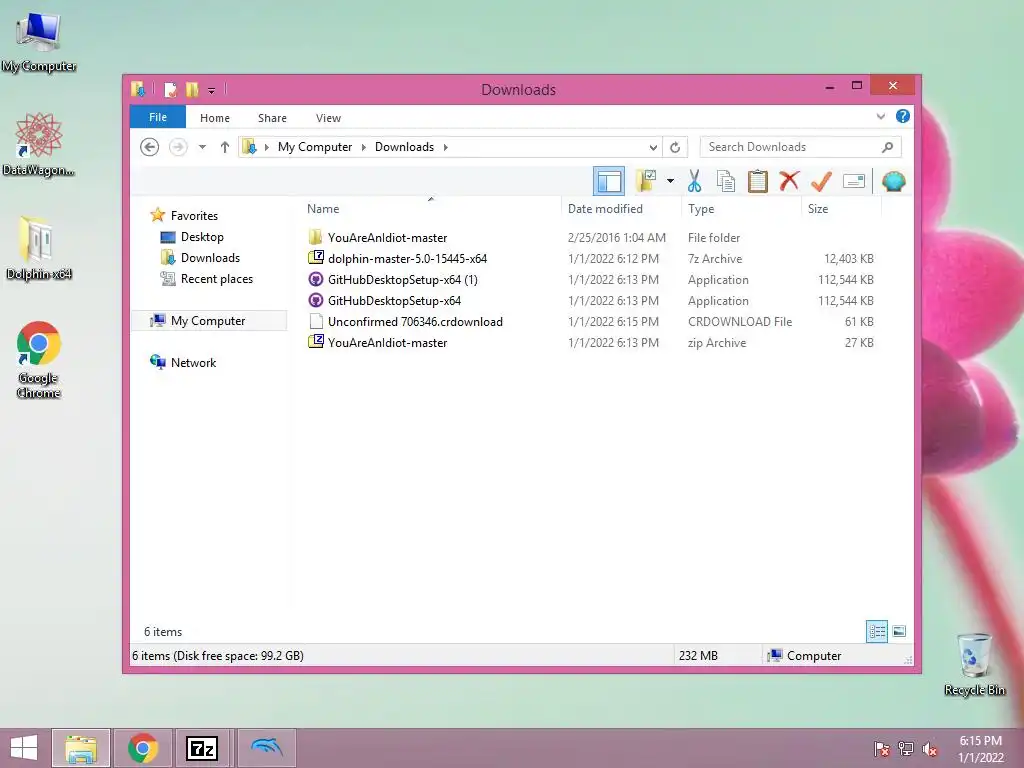
Task: Click Google Chrome icon in taskbar
Action: tap(142, 748)
